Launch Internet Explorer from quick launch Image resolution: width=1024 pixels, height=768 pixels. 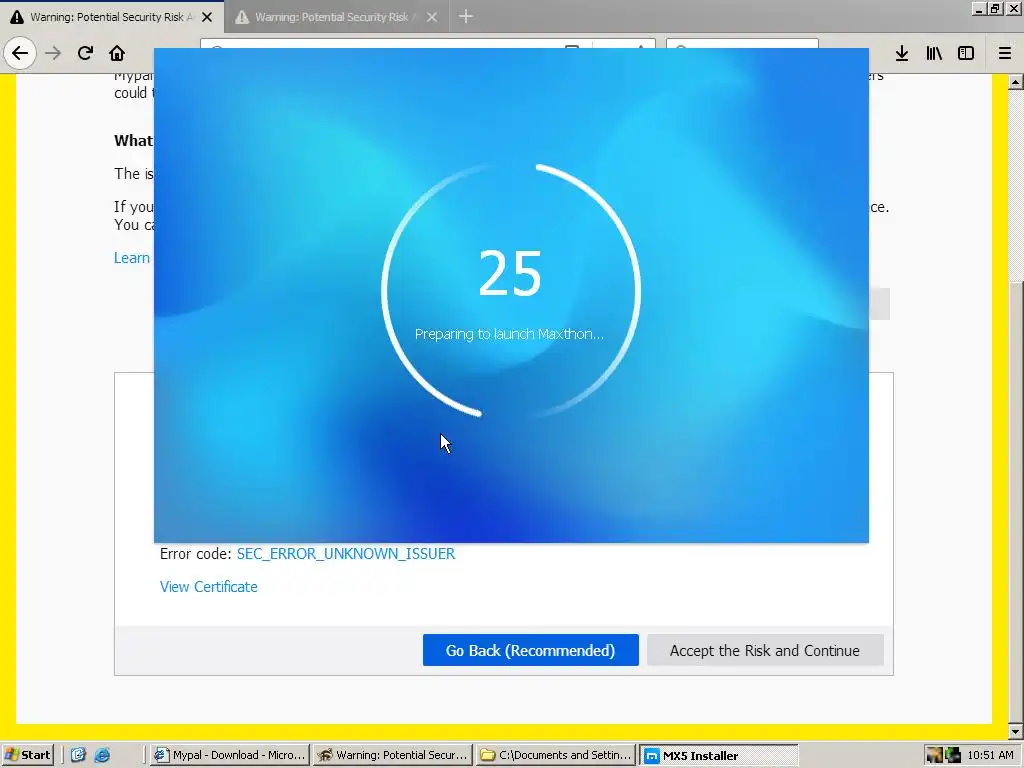[102, 755]
